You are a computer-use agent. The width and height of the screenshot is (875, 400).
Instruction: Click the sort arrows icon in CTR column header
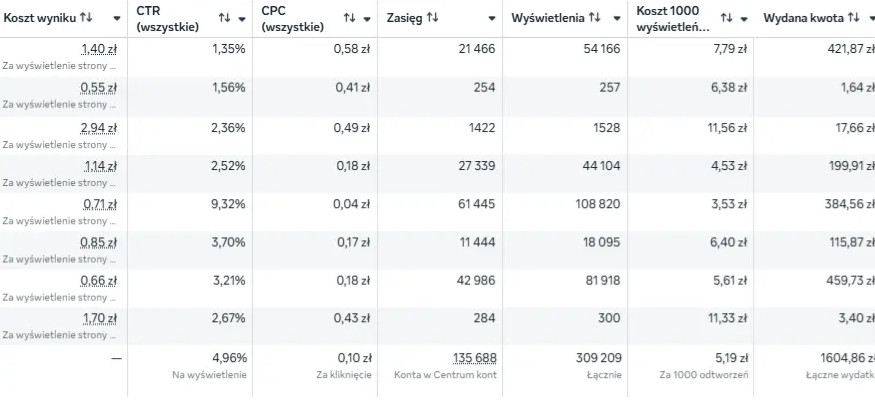[x=223, y=18]
